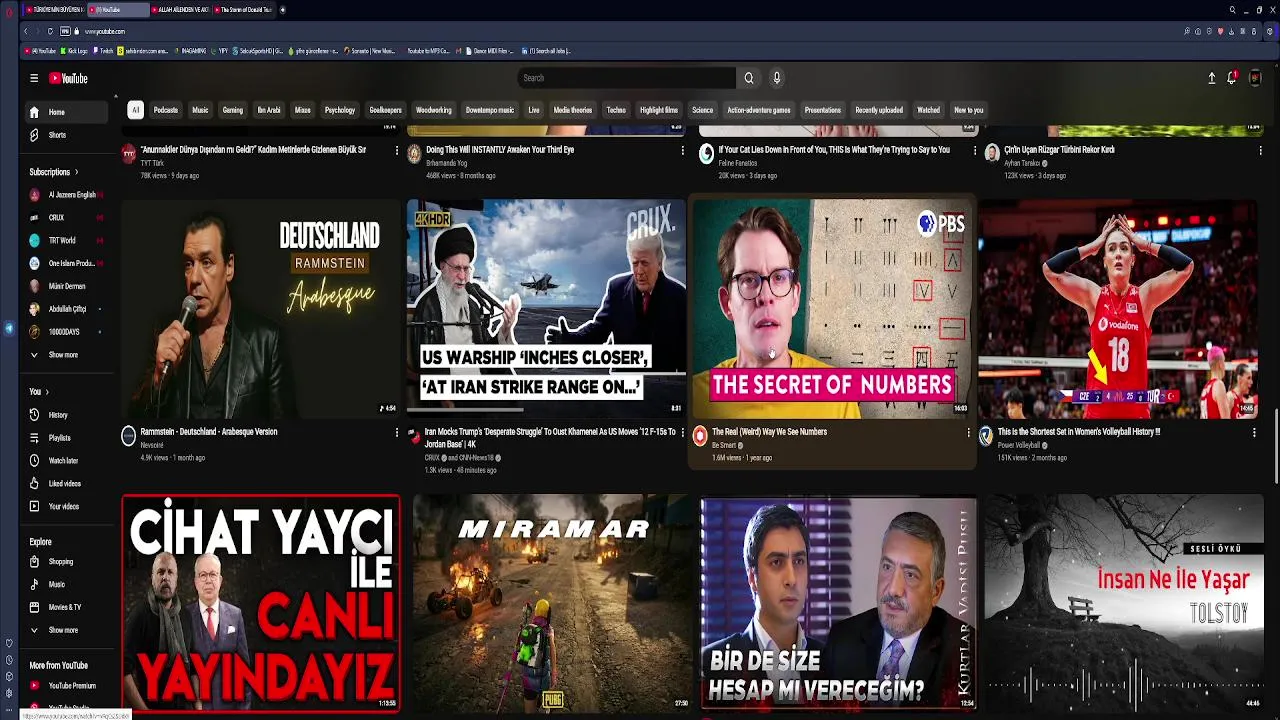The width and height of the screenshot is (1280, 720).
Task: Select the Woodworking filter chip
Action: click(434, 110)
